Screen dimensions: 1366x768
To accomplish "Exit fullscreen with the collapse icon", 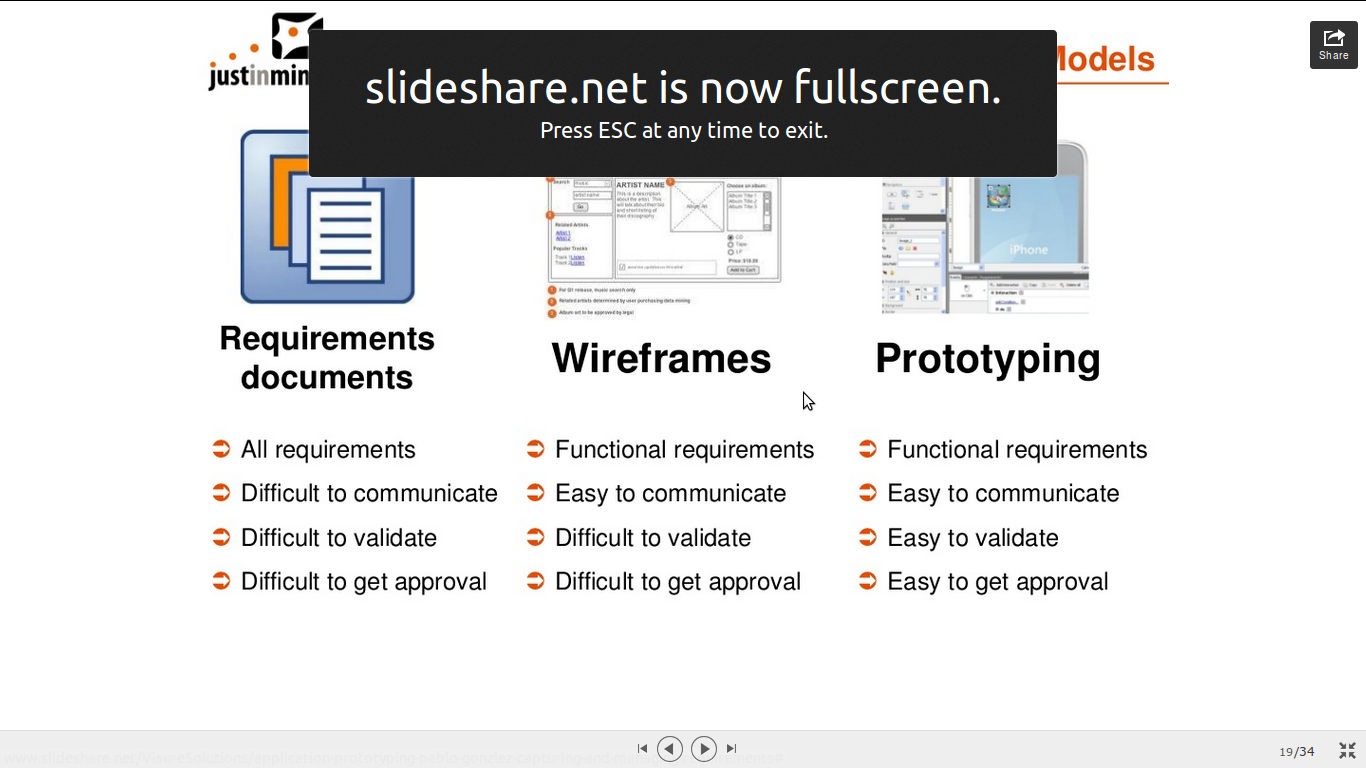I will coord(1347,751).
